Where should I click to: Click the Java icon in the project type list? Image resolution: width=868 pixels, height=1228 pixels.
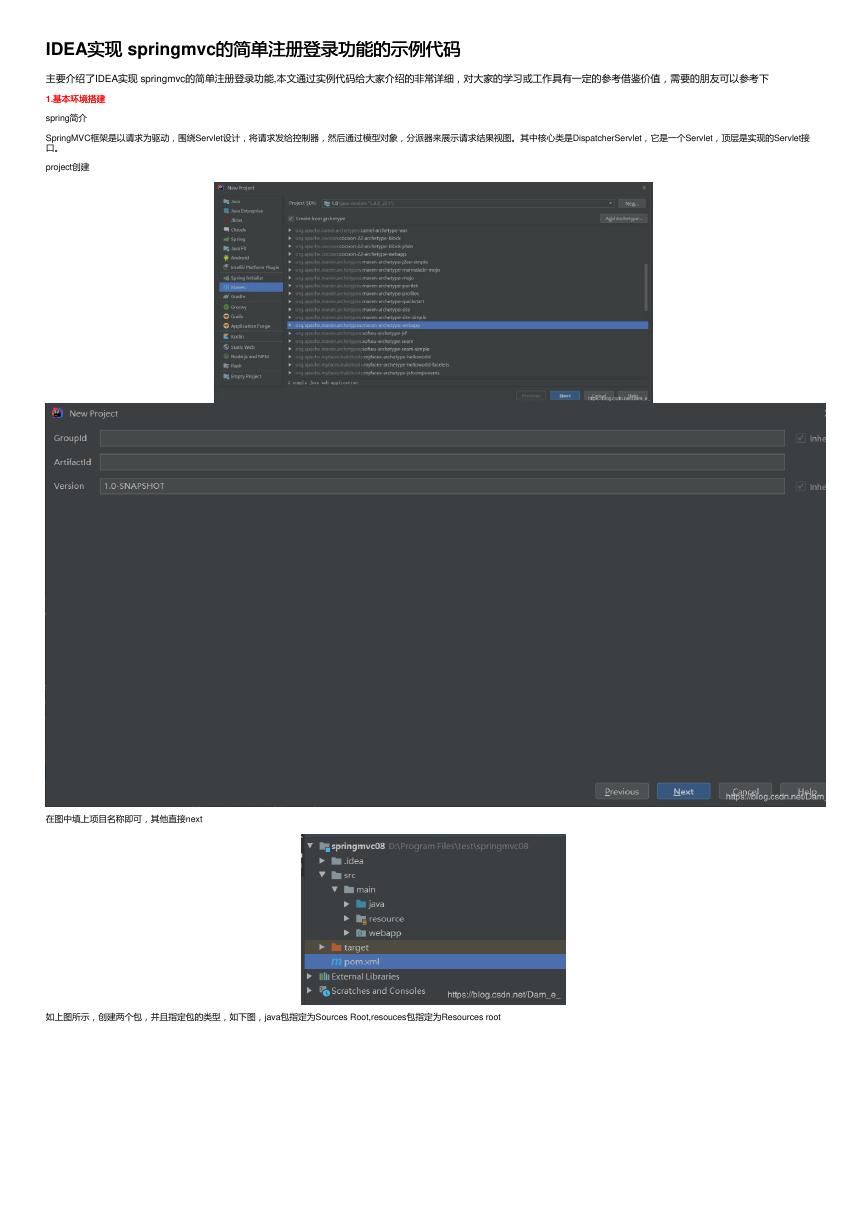click(x=227, y=201)
